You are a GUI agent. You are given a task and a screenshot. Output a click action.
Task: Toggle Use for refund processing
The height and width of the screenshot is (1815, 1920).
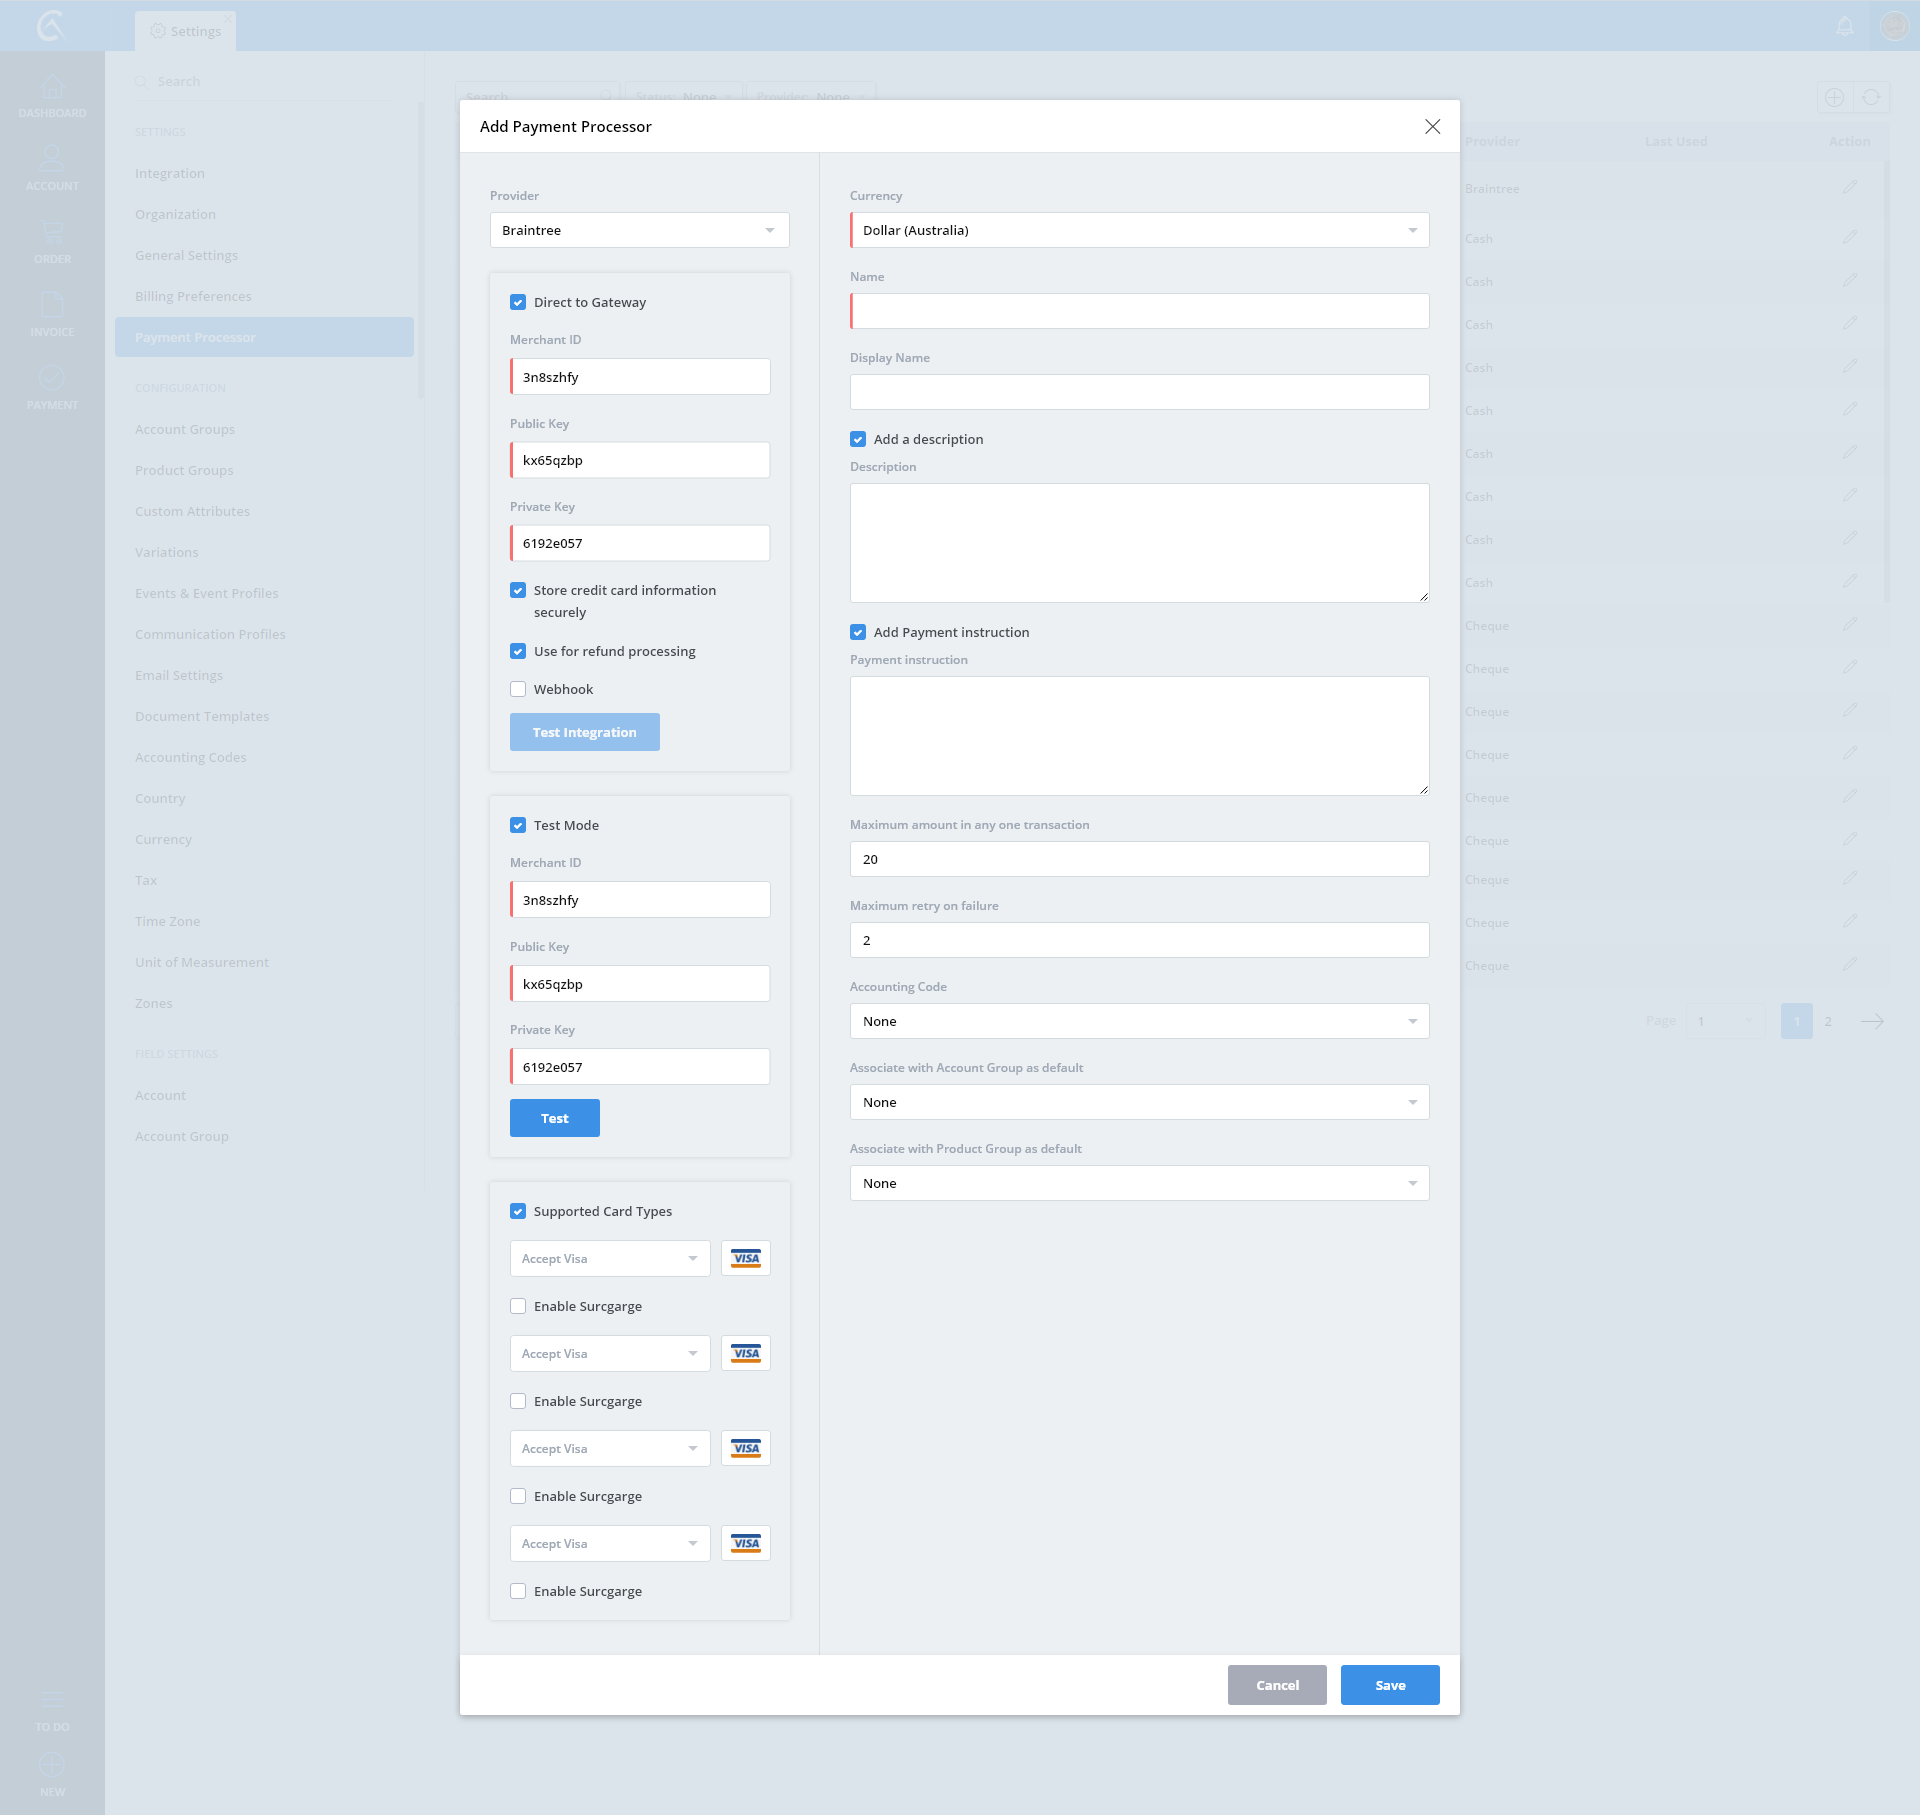pos(518,651)
